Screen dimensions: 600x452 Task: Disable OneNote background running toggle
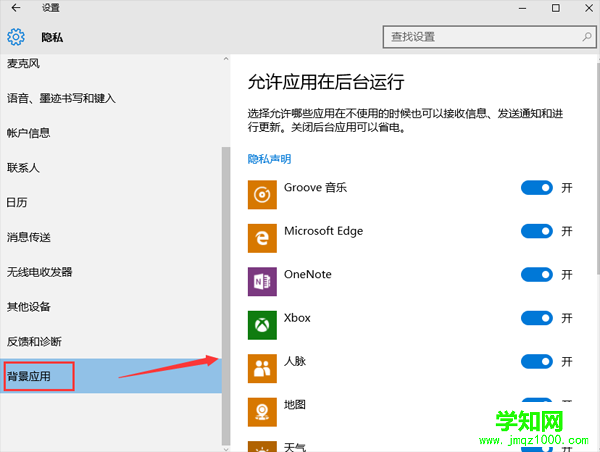536,274
